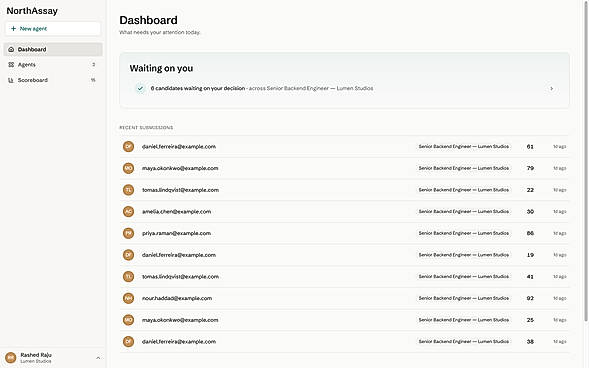Click the time-ago label in amelia.chen's row
The image size is (589, 368).
click(559, 212)
